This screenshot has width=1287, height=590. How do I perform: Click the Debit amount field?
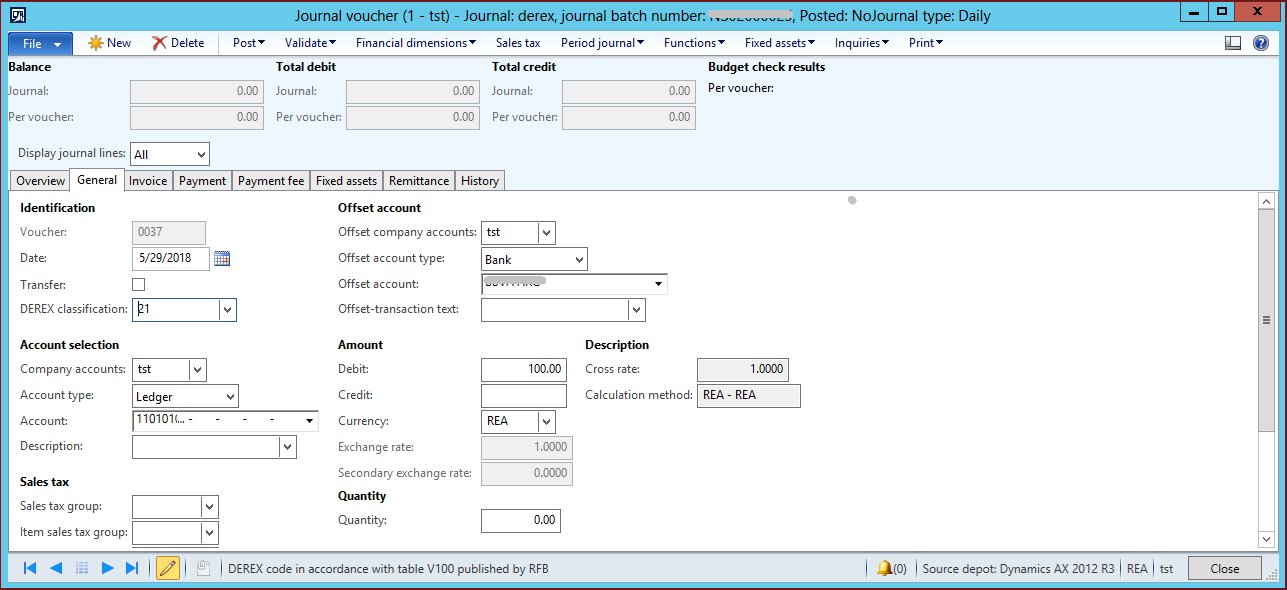[524, 370]
